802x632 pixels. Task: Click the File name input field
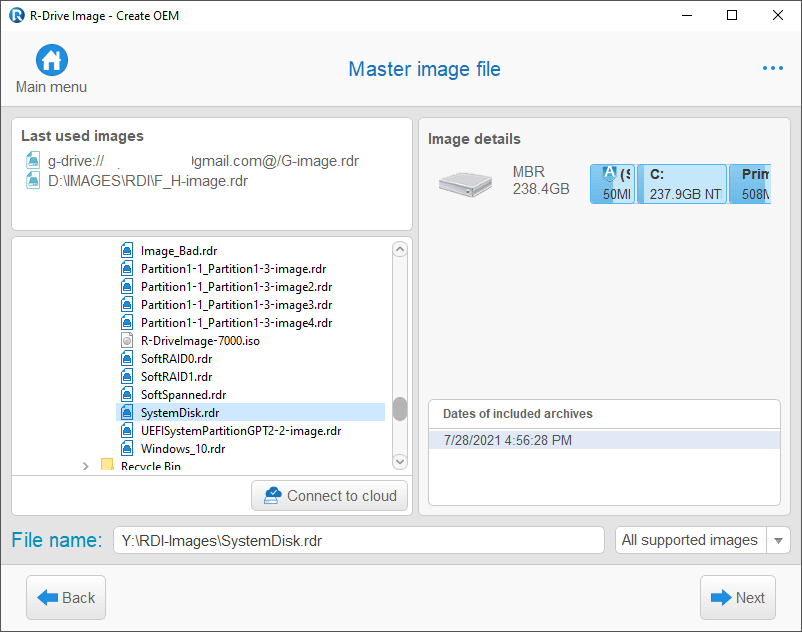359,540
